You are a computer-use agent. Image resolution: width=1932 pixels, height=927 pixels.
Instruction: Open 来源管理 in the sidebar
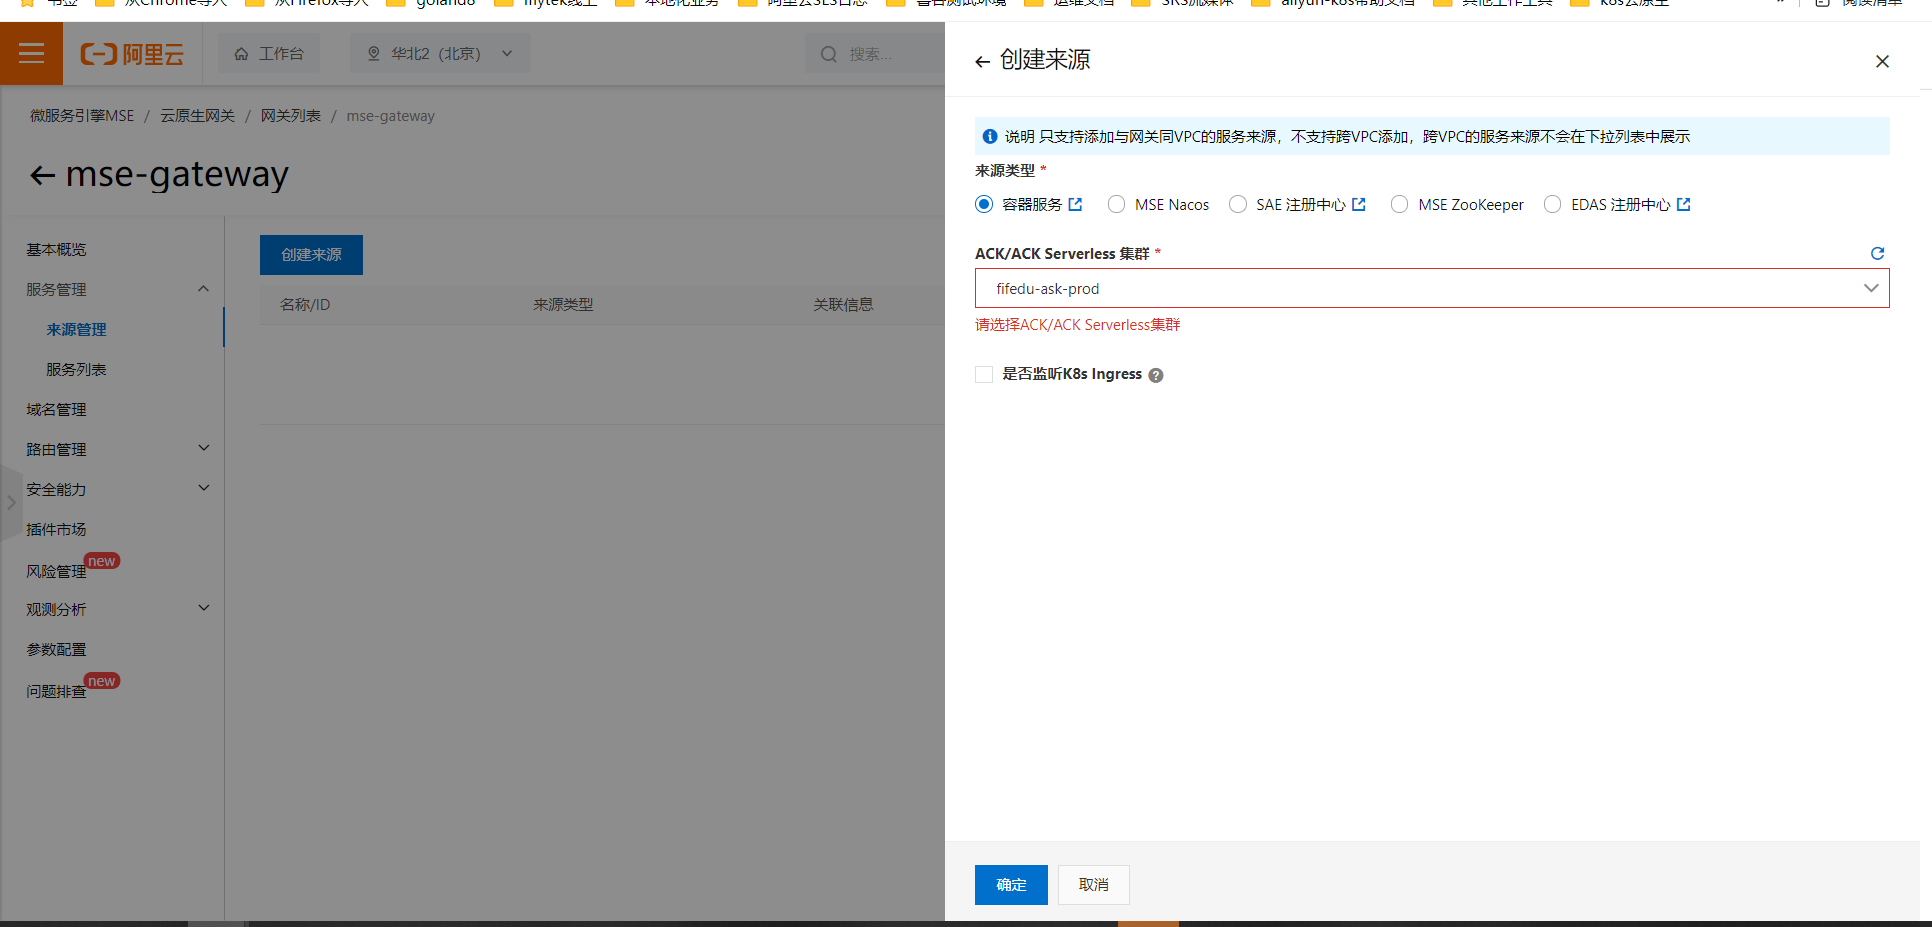coord(76,329)
